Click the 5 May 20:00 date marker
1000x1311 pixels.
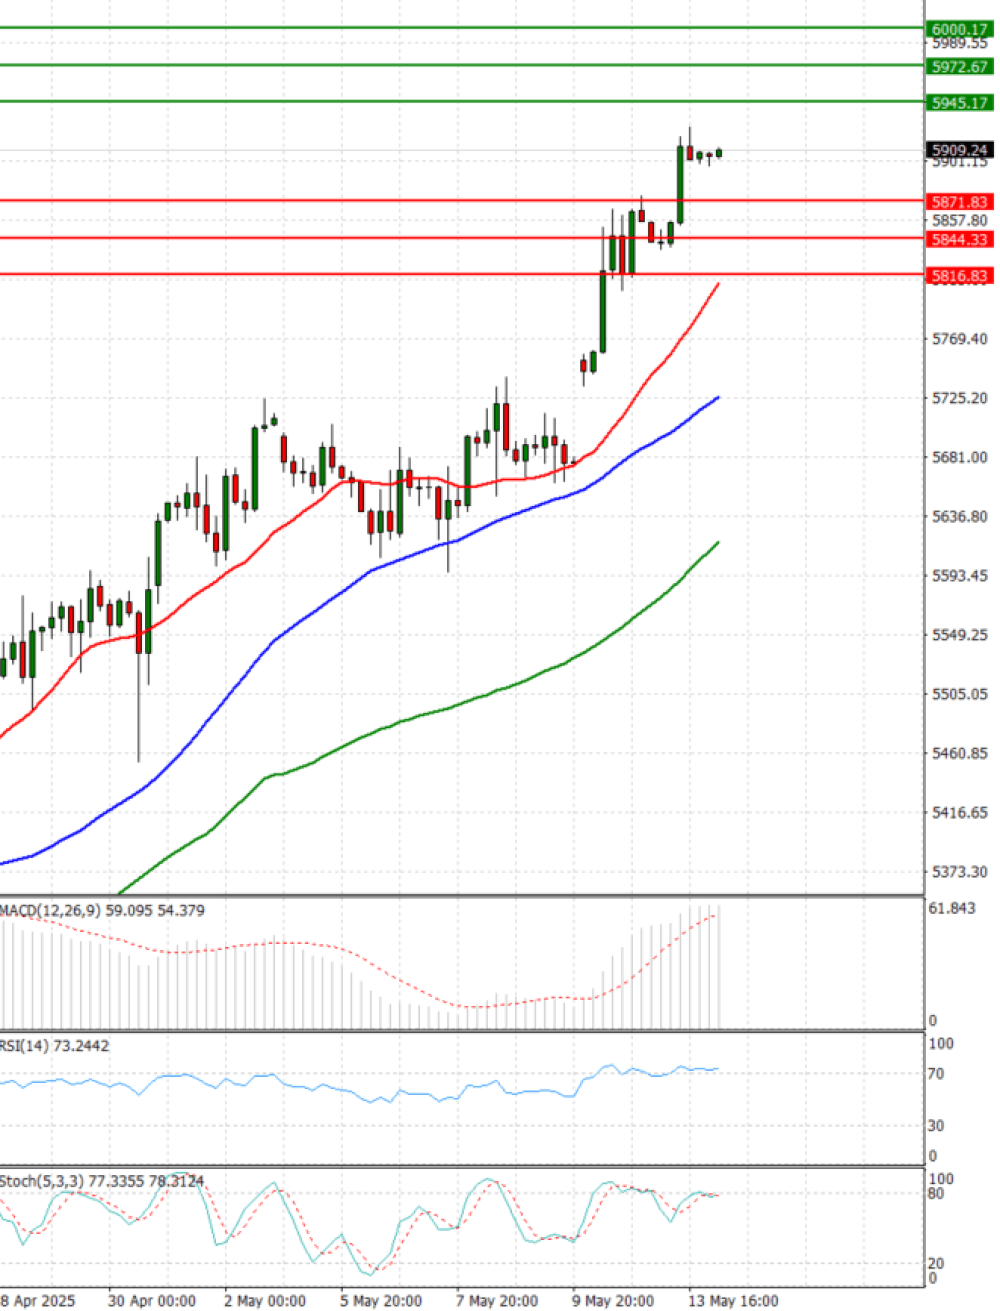tap(381, 1300)
